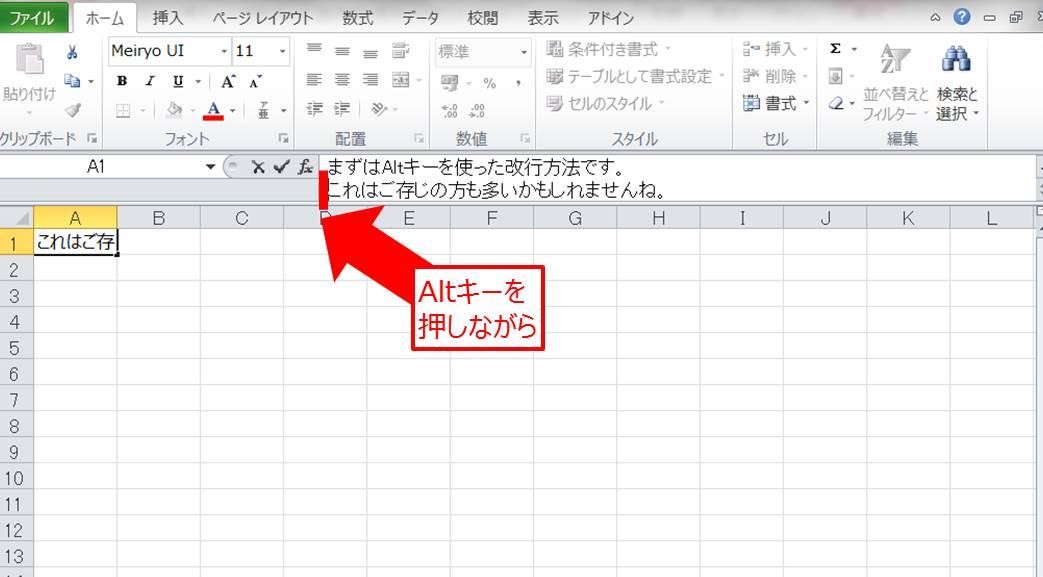
Task: Toggle Underline formatting
Action: pyautogui.click(x=178, y=82)
